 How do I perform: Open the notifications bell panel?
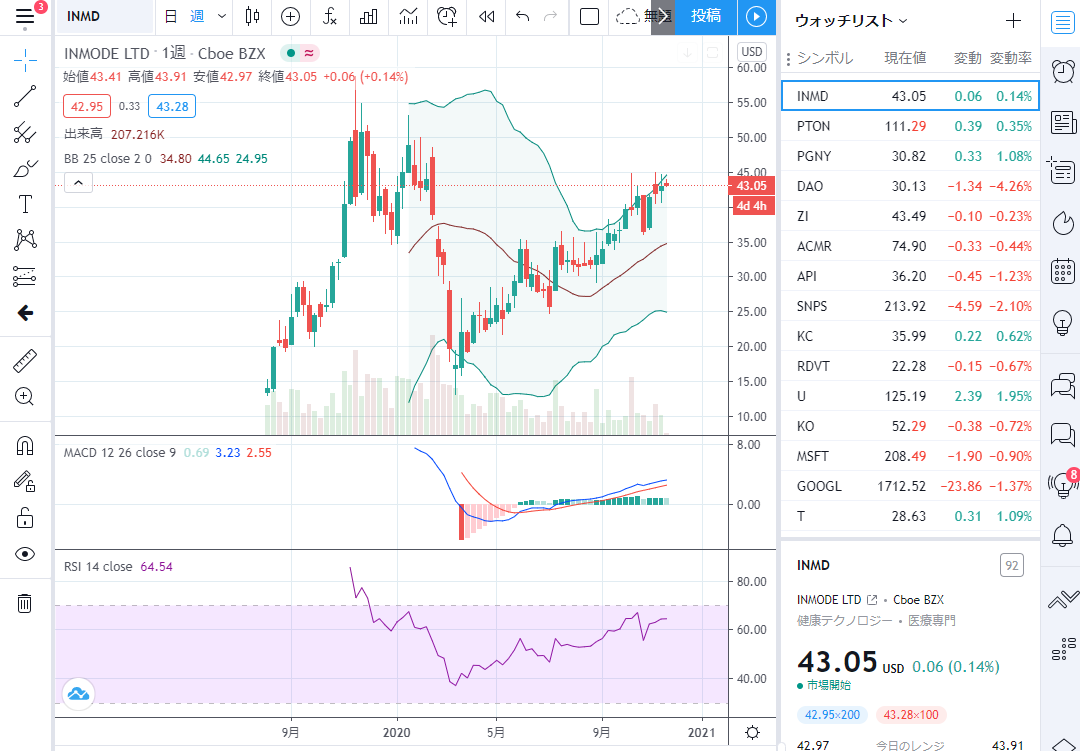pos(1062,534)
